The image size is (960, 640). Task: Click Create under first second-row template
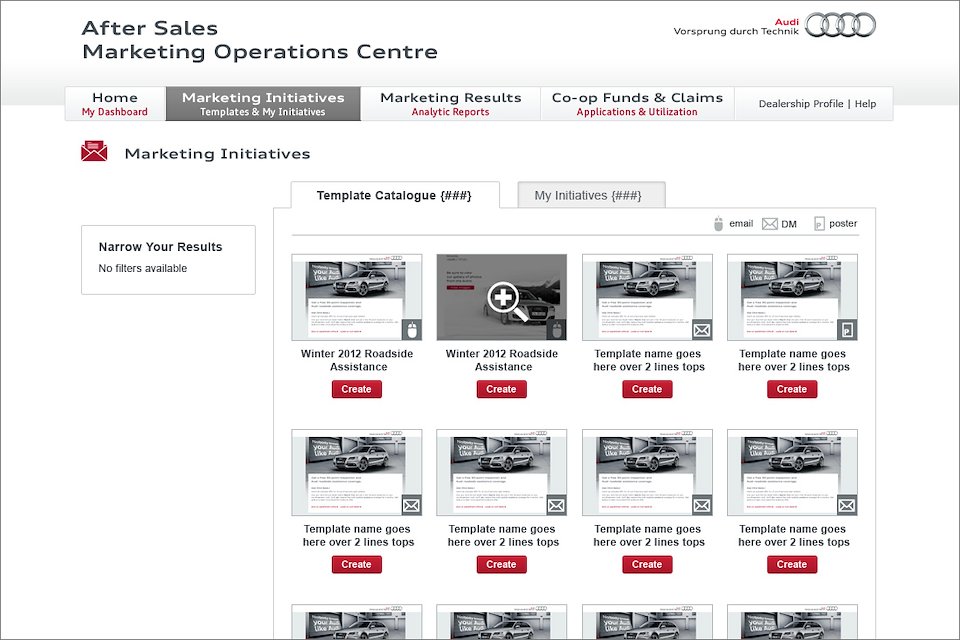[x=357, y=564]
